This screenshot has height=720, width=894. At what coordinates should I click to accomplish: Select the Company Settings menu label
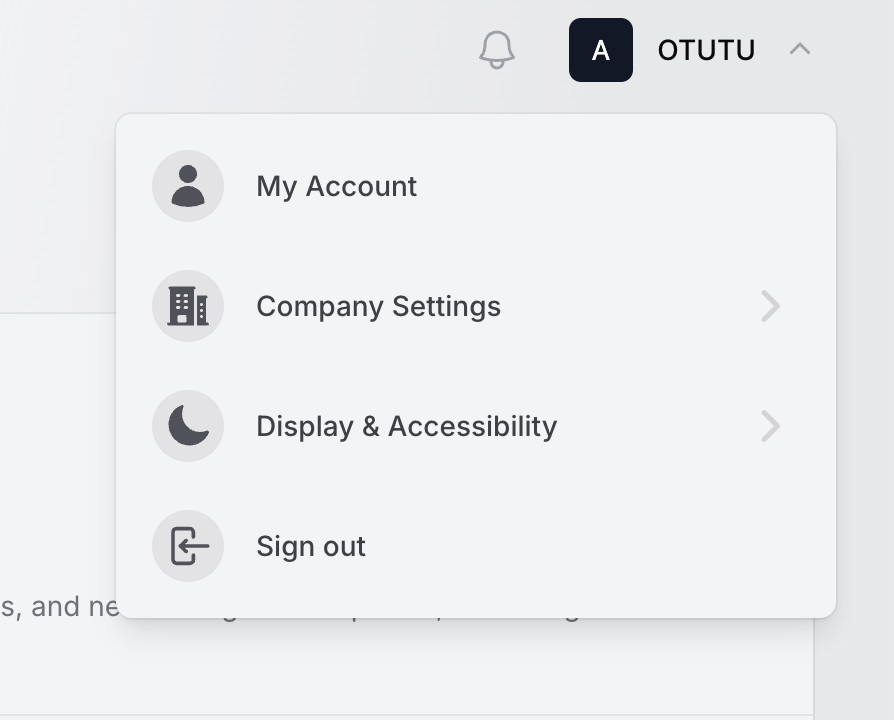378,306
